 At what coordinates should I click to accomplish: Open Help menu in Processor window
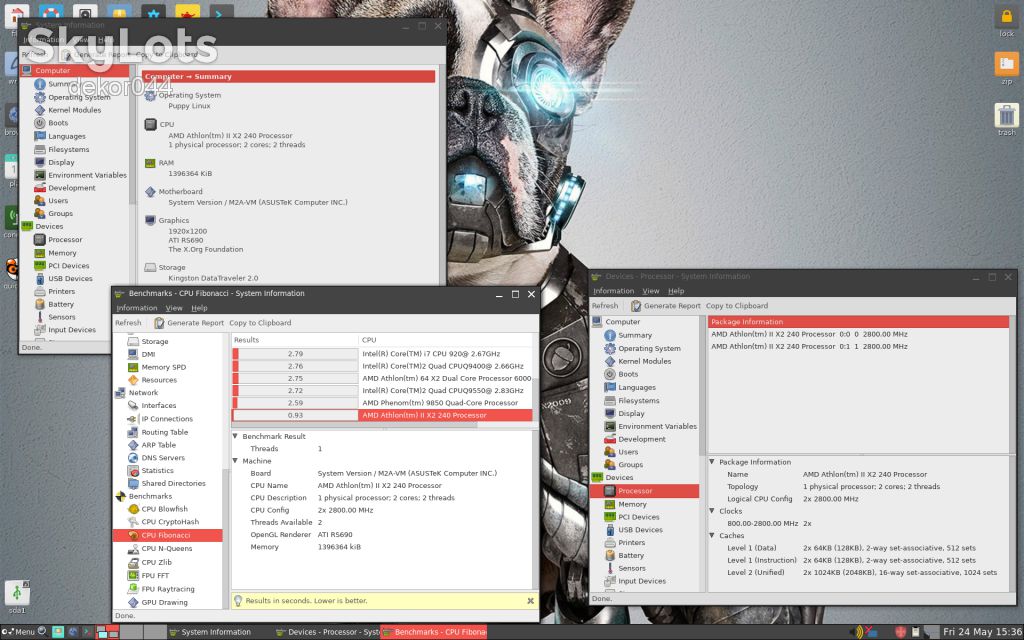(x=676, y=291)
